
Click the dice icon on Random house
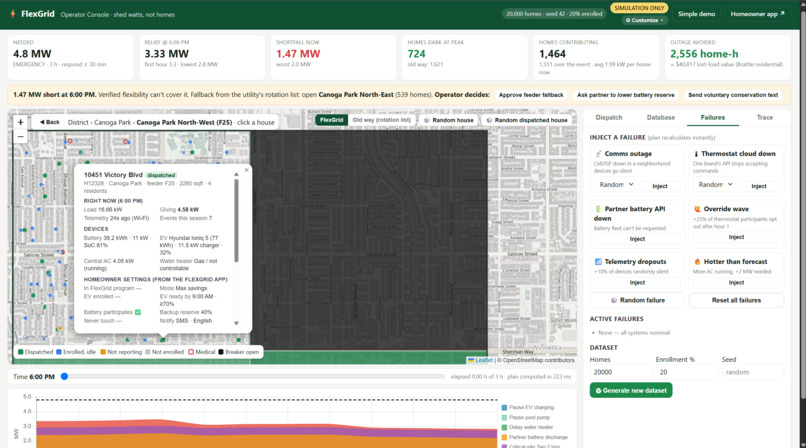click(x=427, y=120)
